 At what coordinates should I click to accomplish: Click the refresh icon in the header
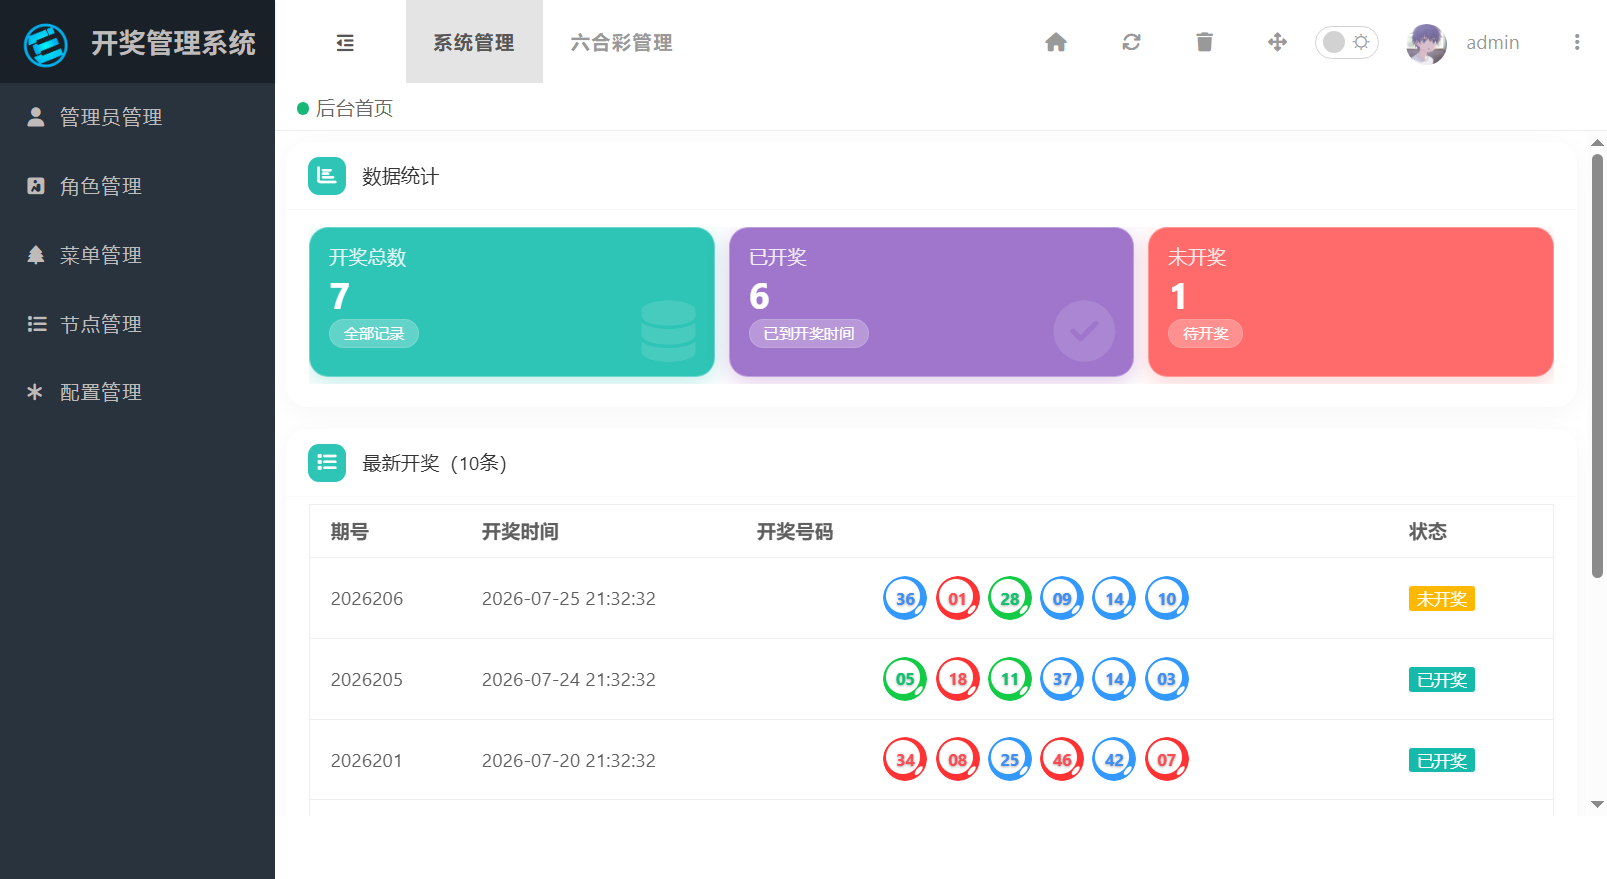(1131, 42)
